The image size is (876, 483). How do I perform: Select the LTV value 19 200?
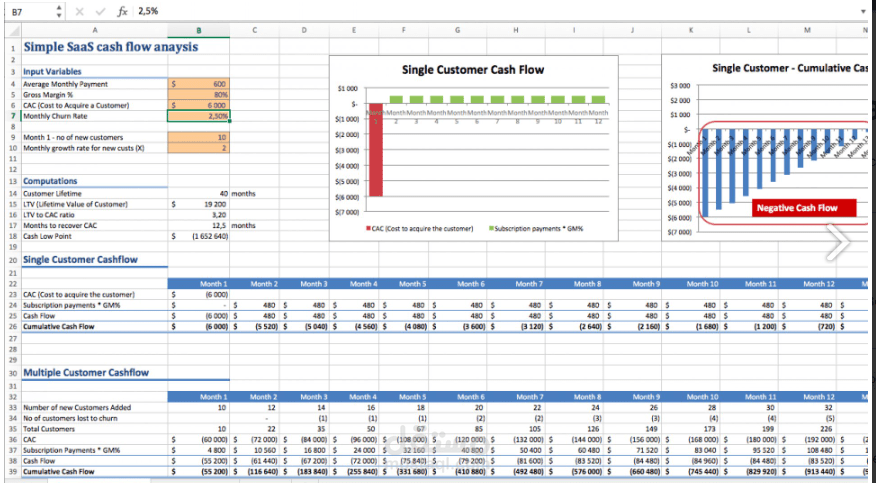pyautogui.click(x=198, y=204)
